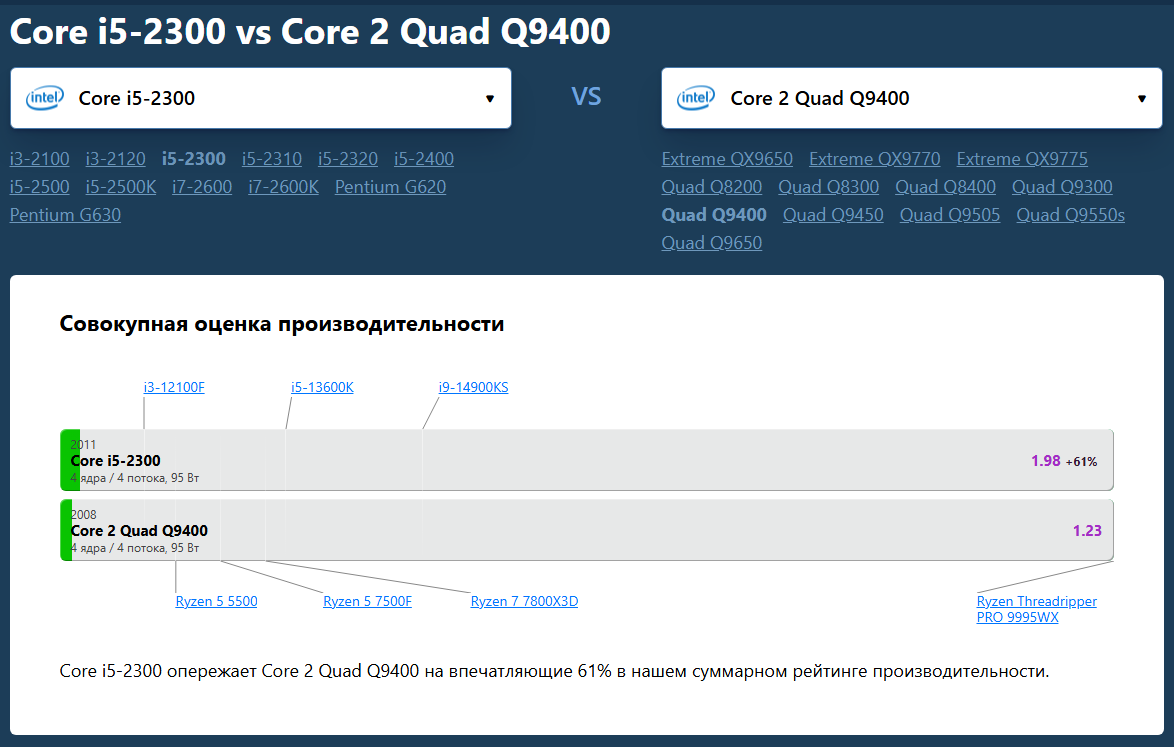Image resolution: width=1174 pixels, height=747 pixels.
Task: Open the Core 2 Quad Q9400 dropdown arrow
Action: click(x=1141, y=99)
